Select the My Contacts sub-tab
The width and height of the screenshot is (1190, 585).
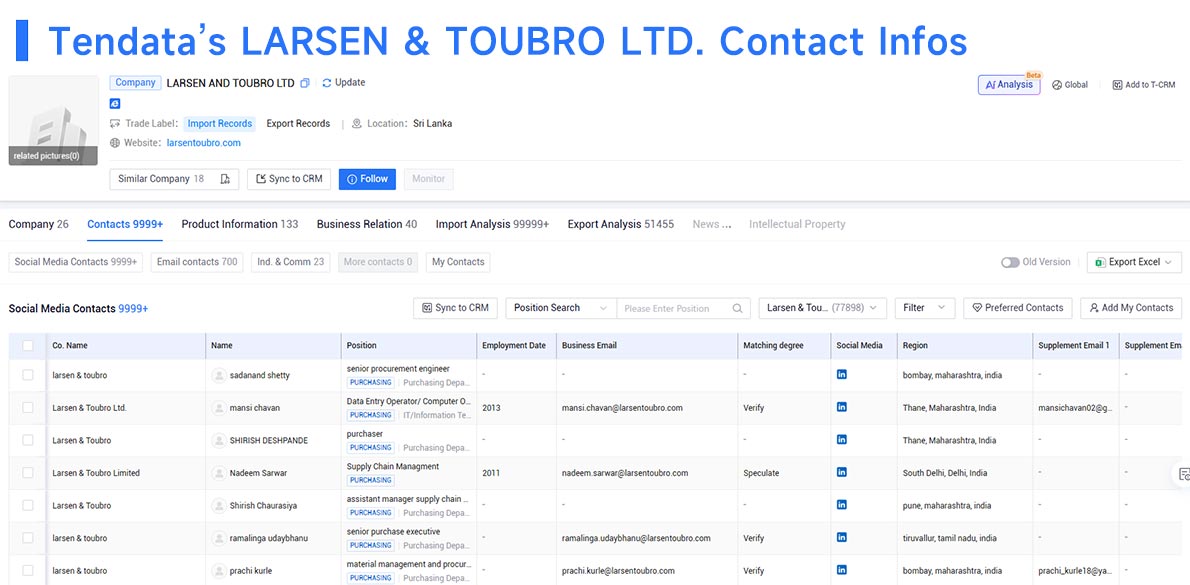tap(458, 262)
